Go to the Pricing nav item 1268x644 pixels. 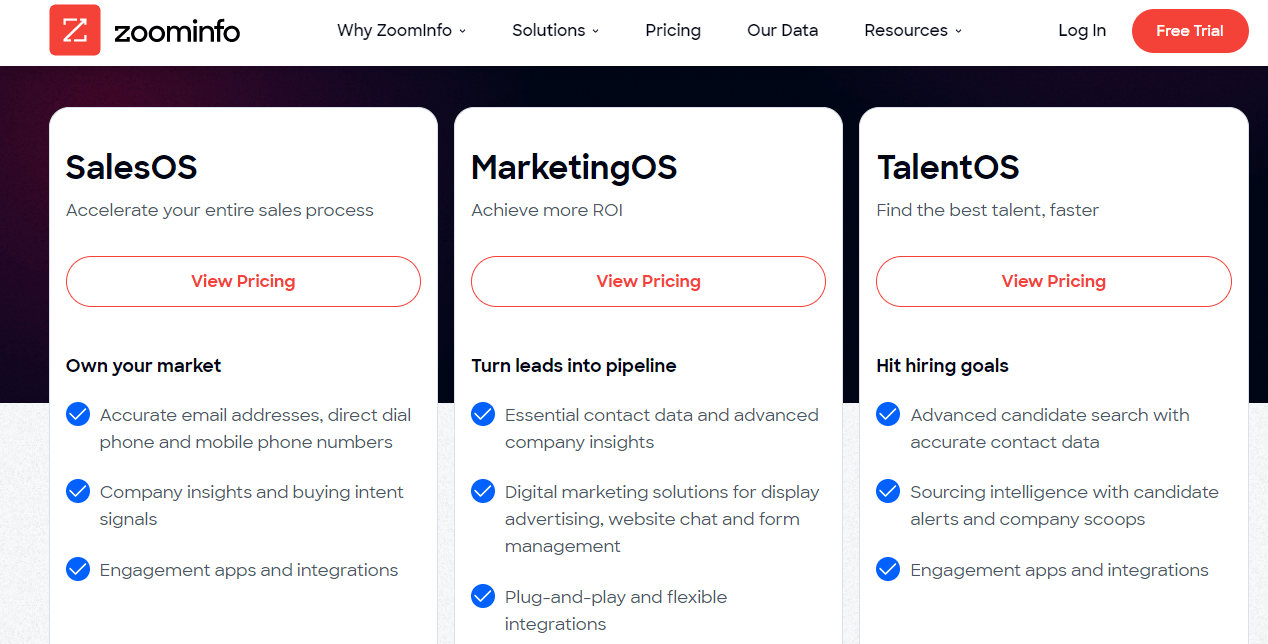coord(673,30)
